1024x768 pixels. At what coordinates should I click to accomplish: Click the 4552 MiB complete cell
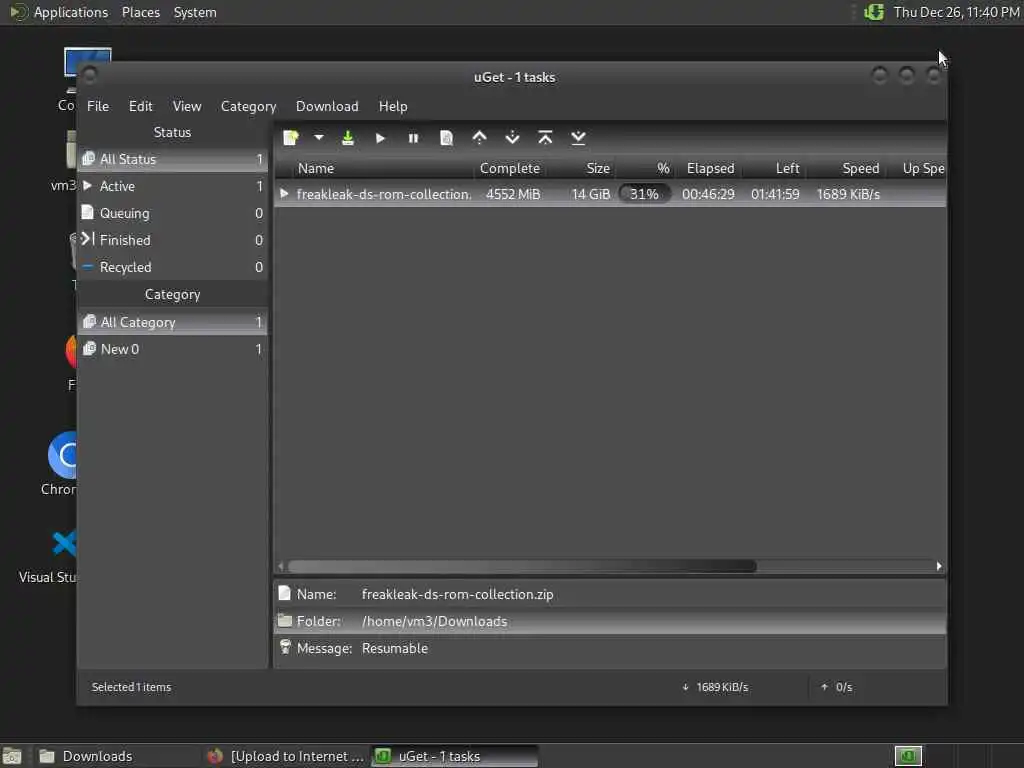pos(513,194)
